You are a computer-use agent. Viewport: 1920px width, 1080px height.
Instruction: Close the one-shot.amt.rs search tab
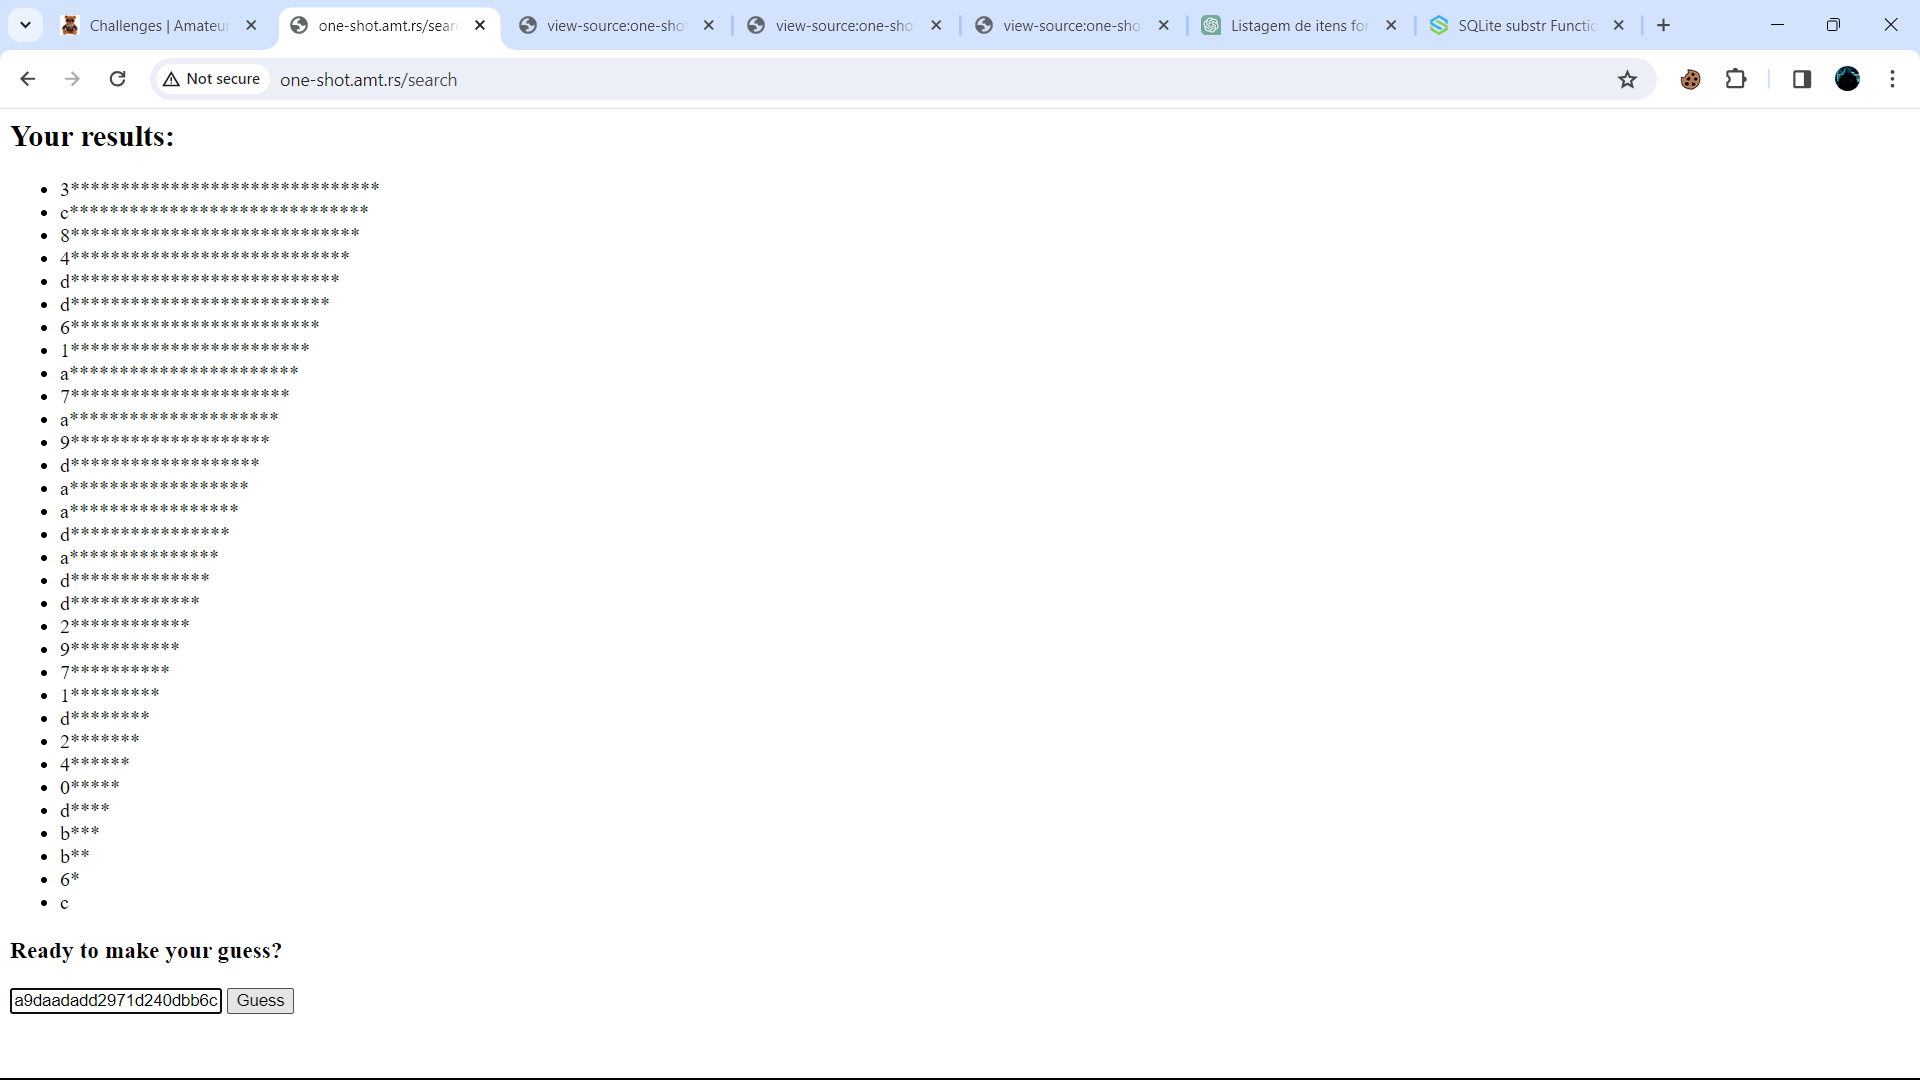pos(480,26)
